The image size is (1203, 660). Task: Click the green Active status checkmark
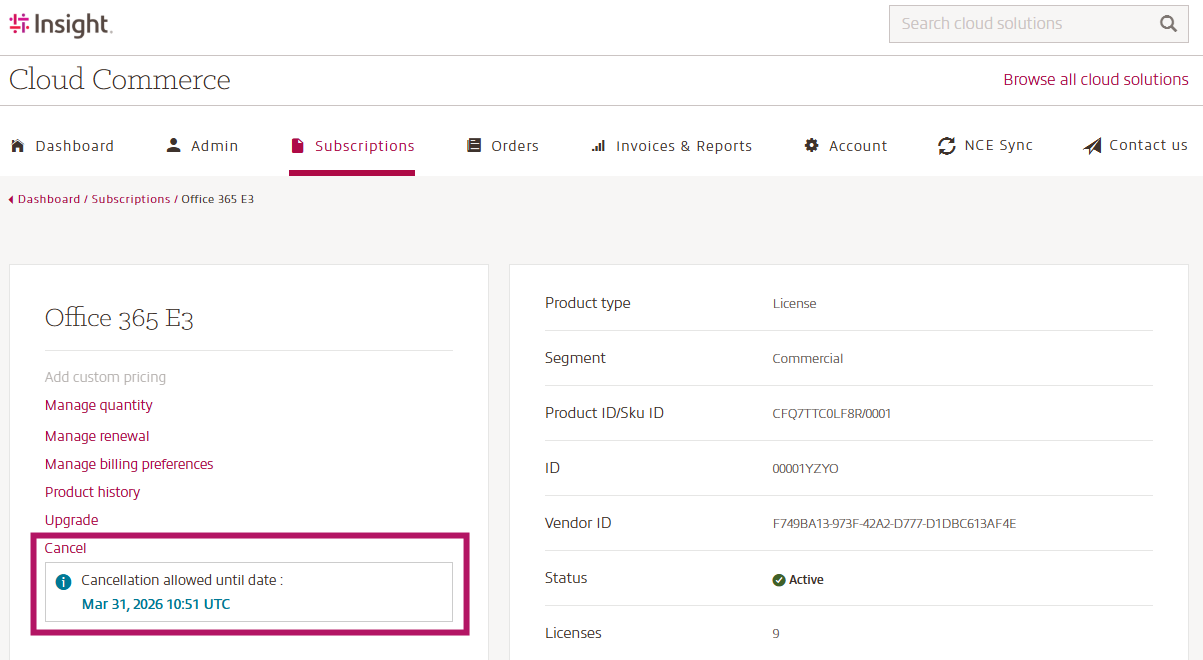pos(777,578)
